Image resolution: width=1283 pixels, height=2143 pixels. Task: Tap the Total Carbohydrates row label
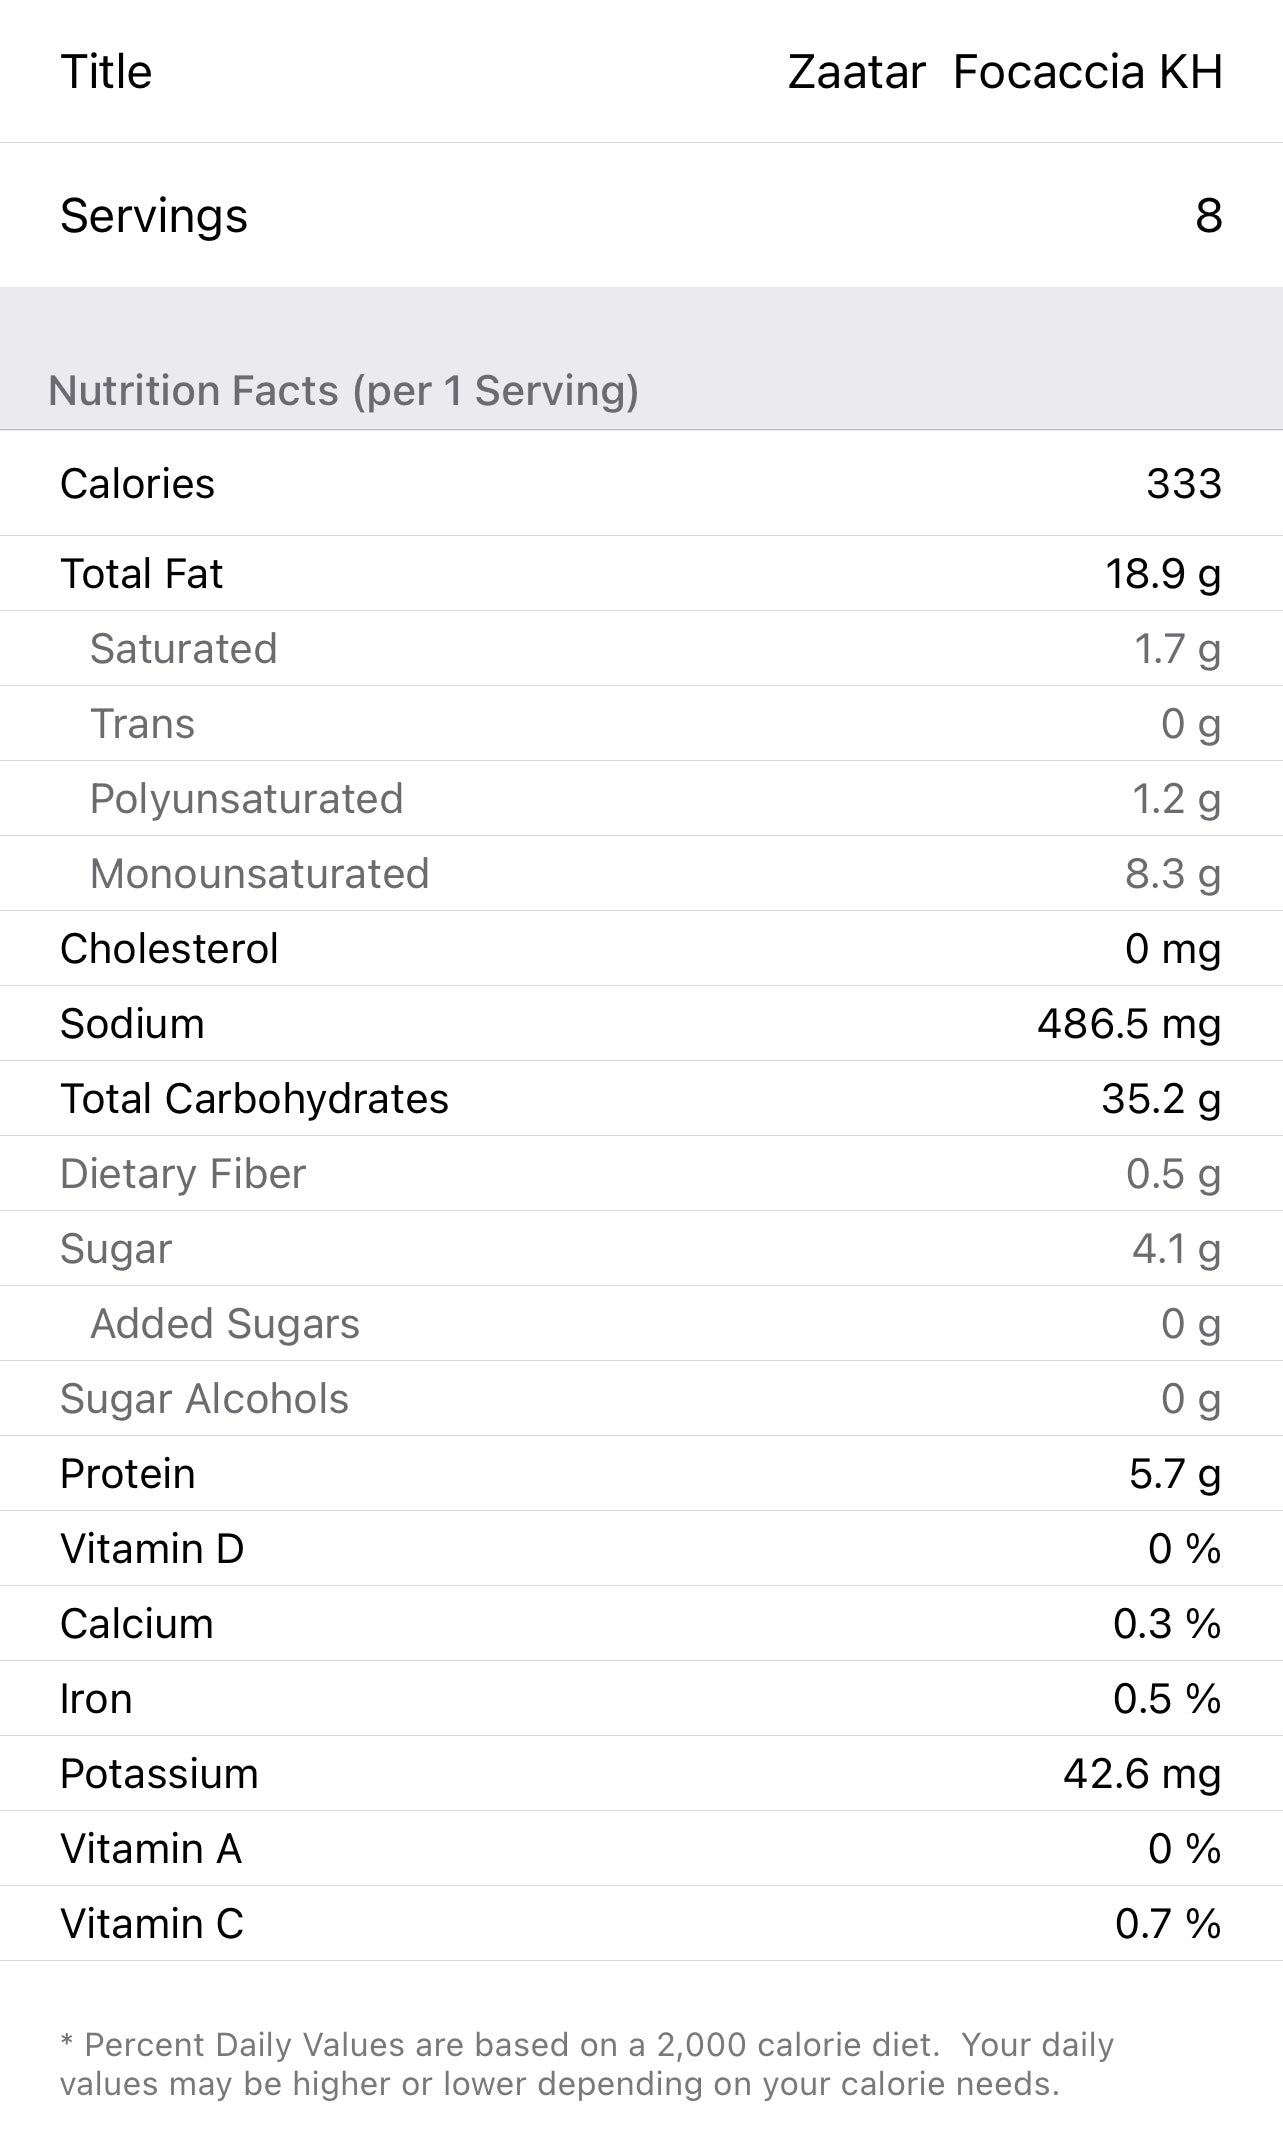[x=254, y=1099]
